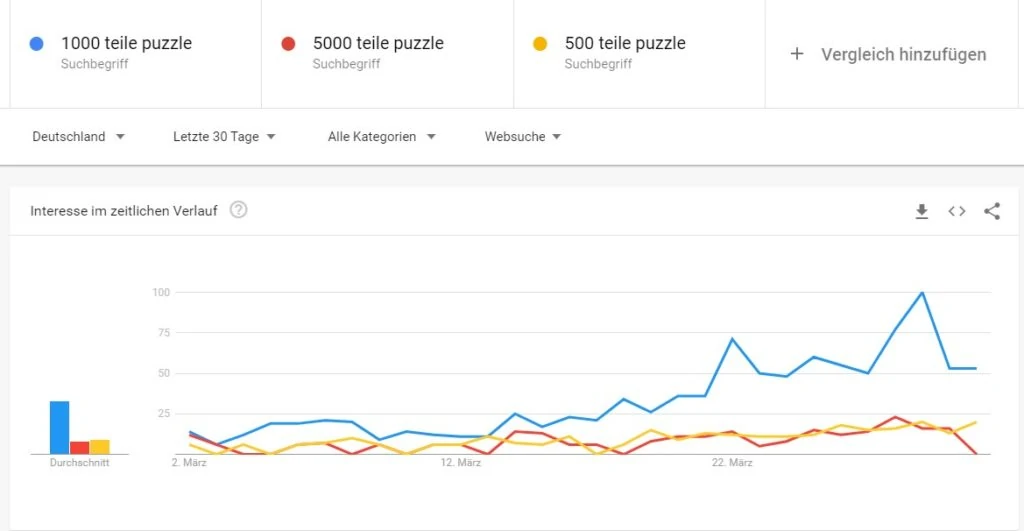This screenshot has width=1024, height=531.
Task: Click the 22. März date label
Action: point(732,463)
